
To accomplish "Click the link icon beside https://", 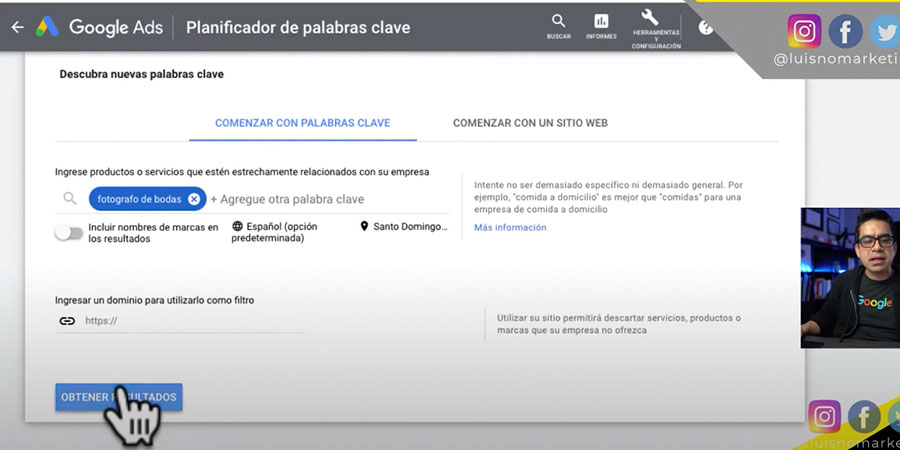I will click(67, 321).
